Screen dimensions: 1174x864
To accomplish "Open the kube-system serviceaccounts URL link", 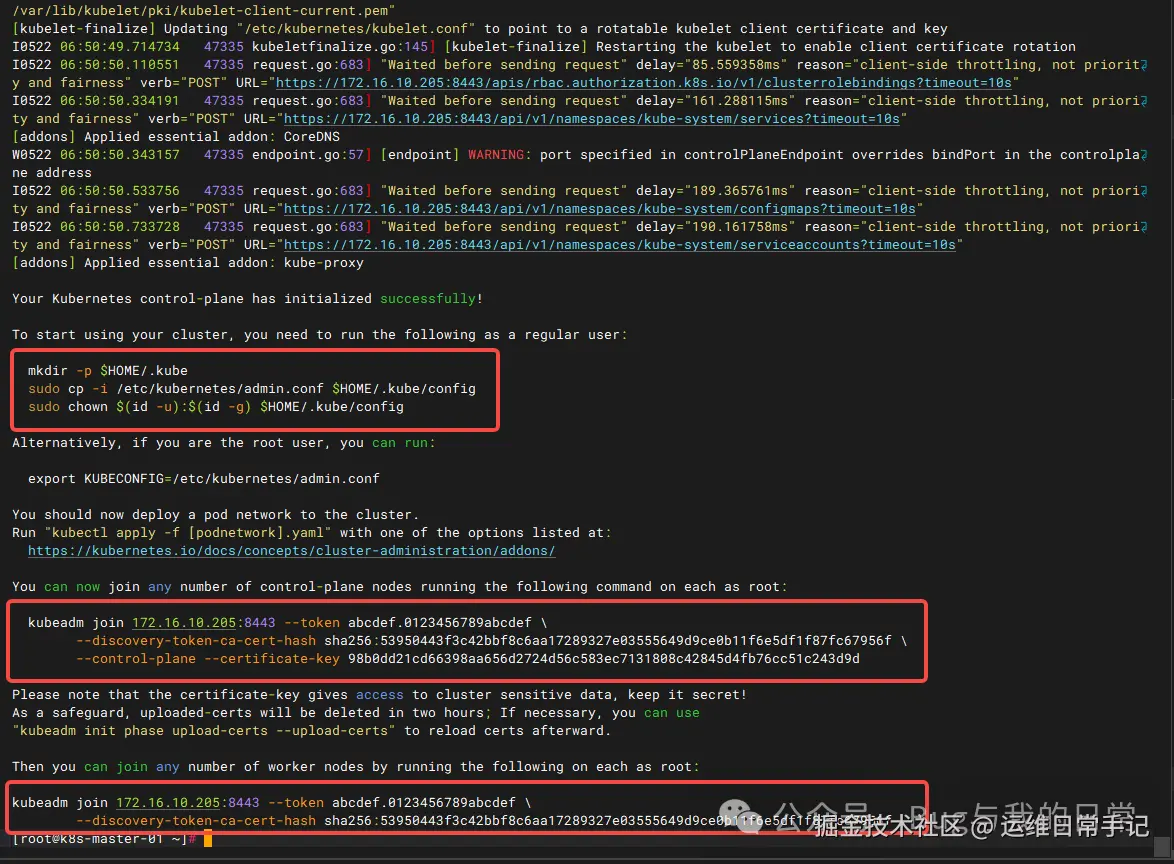I will (x=620, y=245).
